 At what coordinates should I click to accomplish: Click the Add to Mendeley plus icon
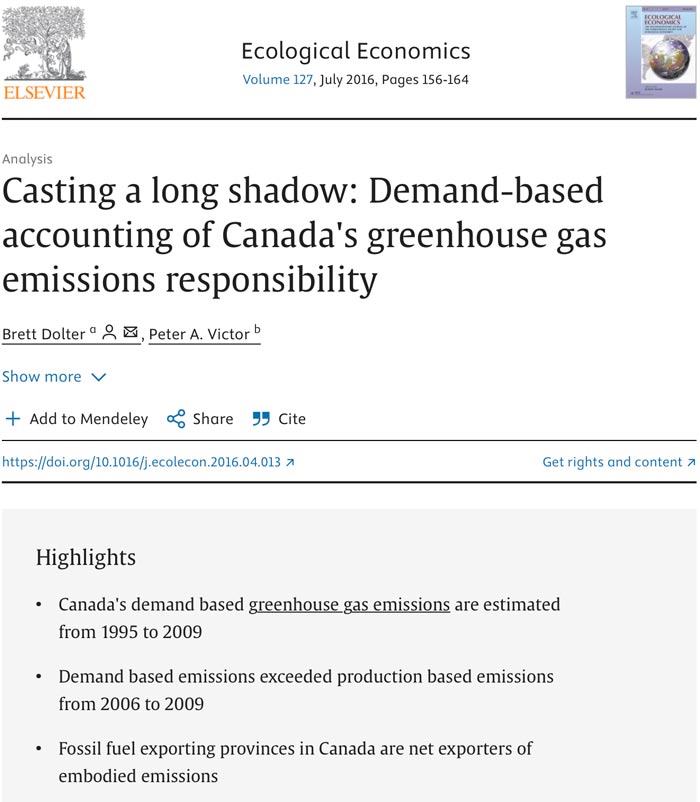pos(13,419)
